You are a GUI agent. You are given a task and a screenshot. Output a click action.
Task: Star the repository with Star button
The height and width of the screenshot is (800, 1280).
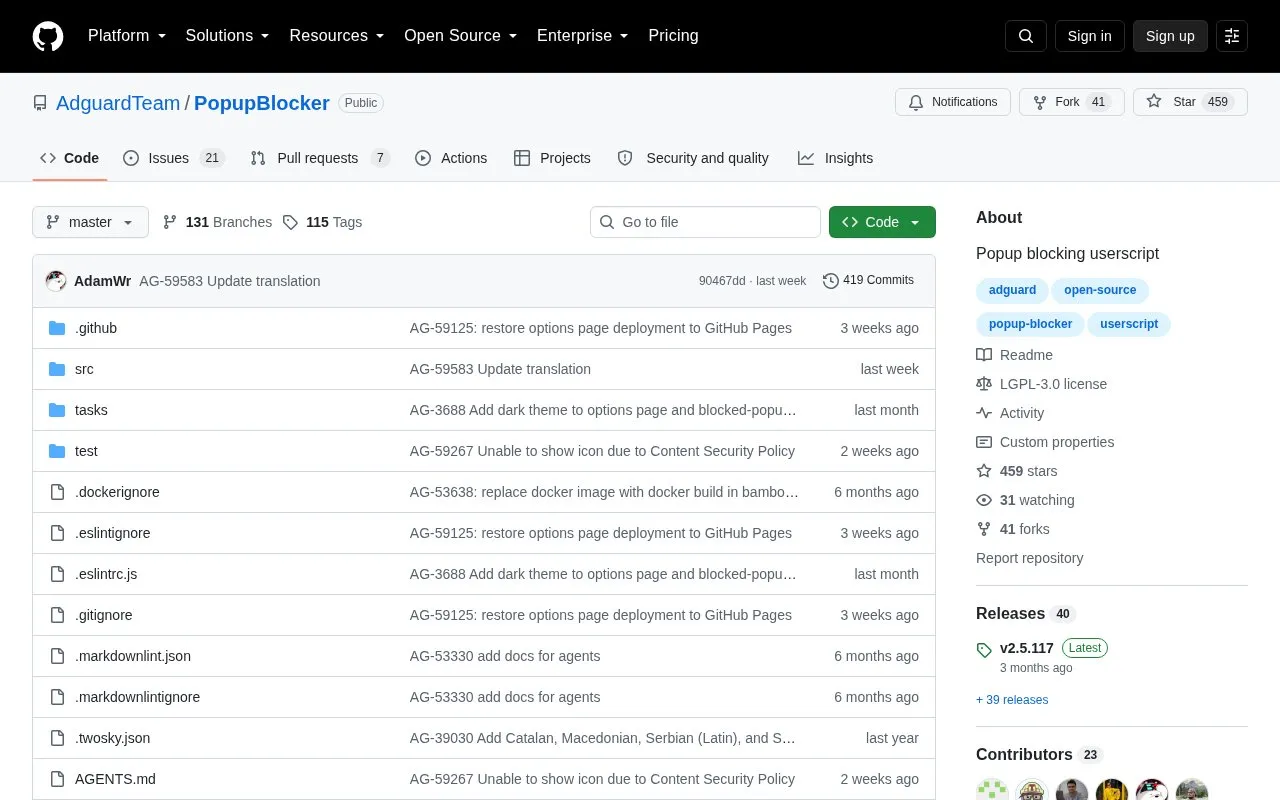click(x=1190, y=102)
